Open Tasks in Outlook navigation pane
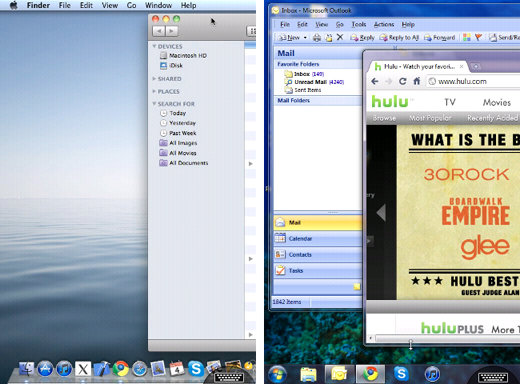The height and width of the screenshot is (384, 520). 318,271
